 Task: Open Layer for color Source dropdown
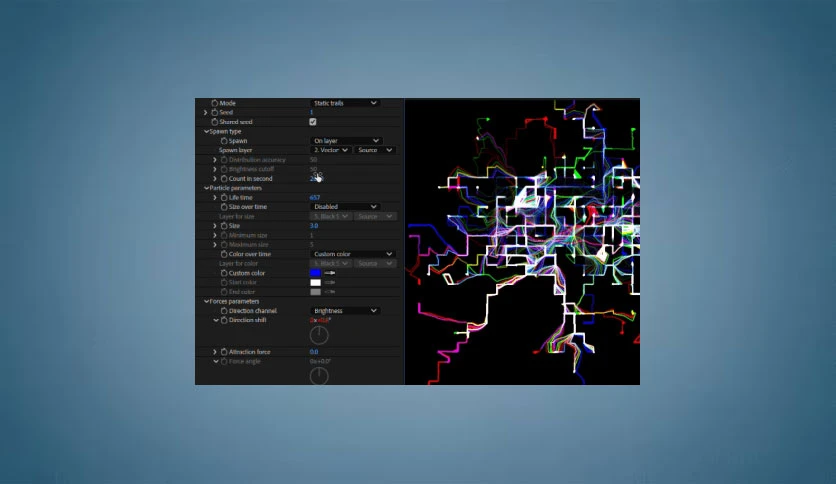(x=375, y=263)
